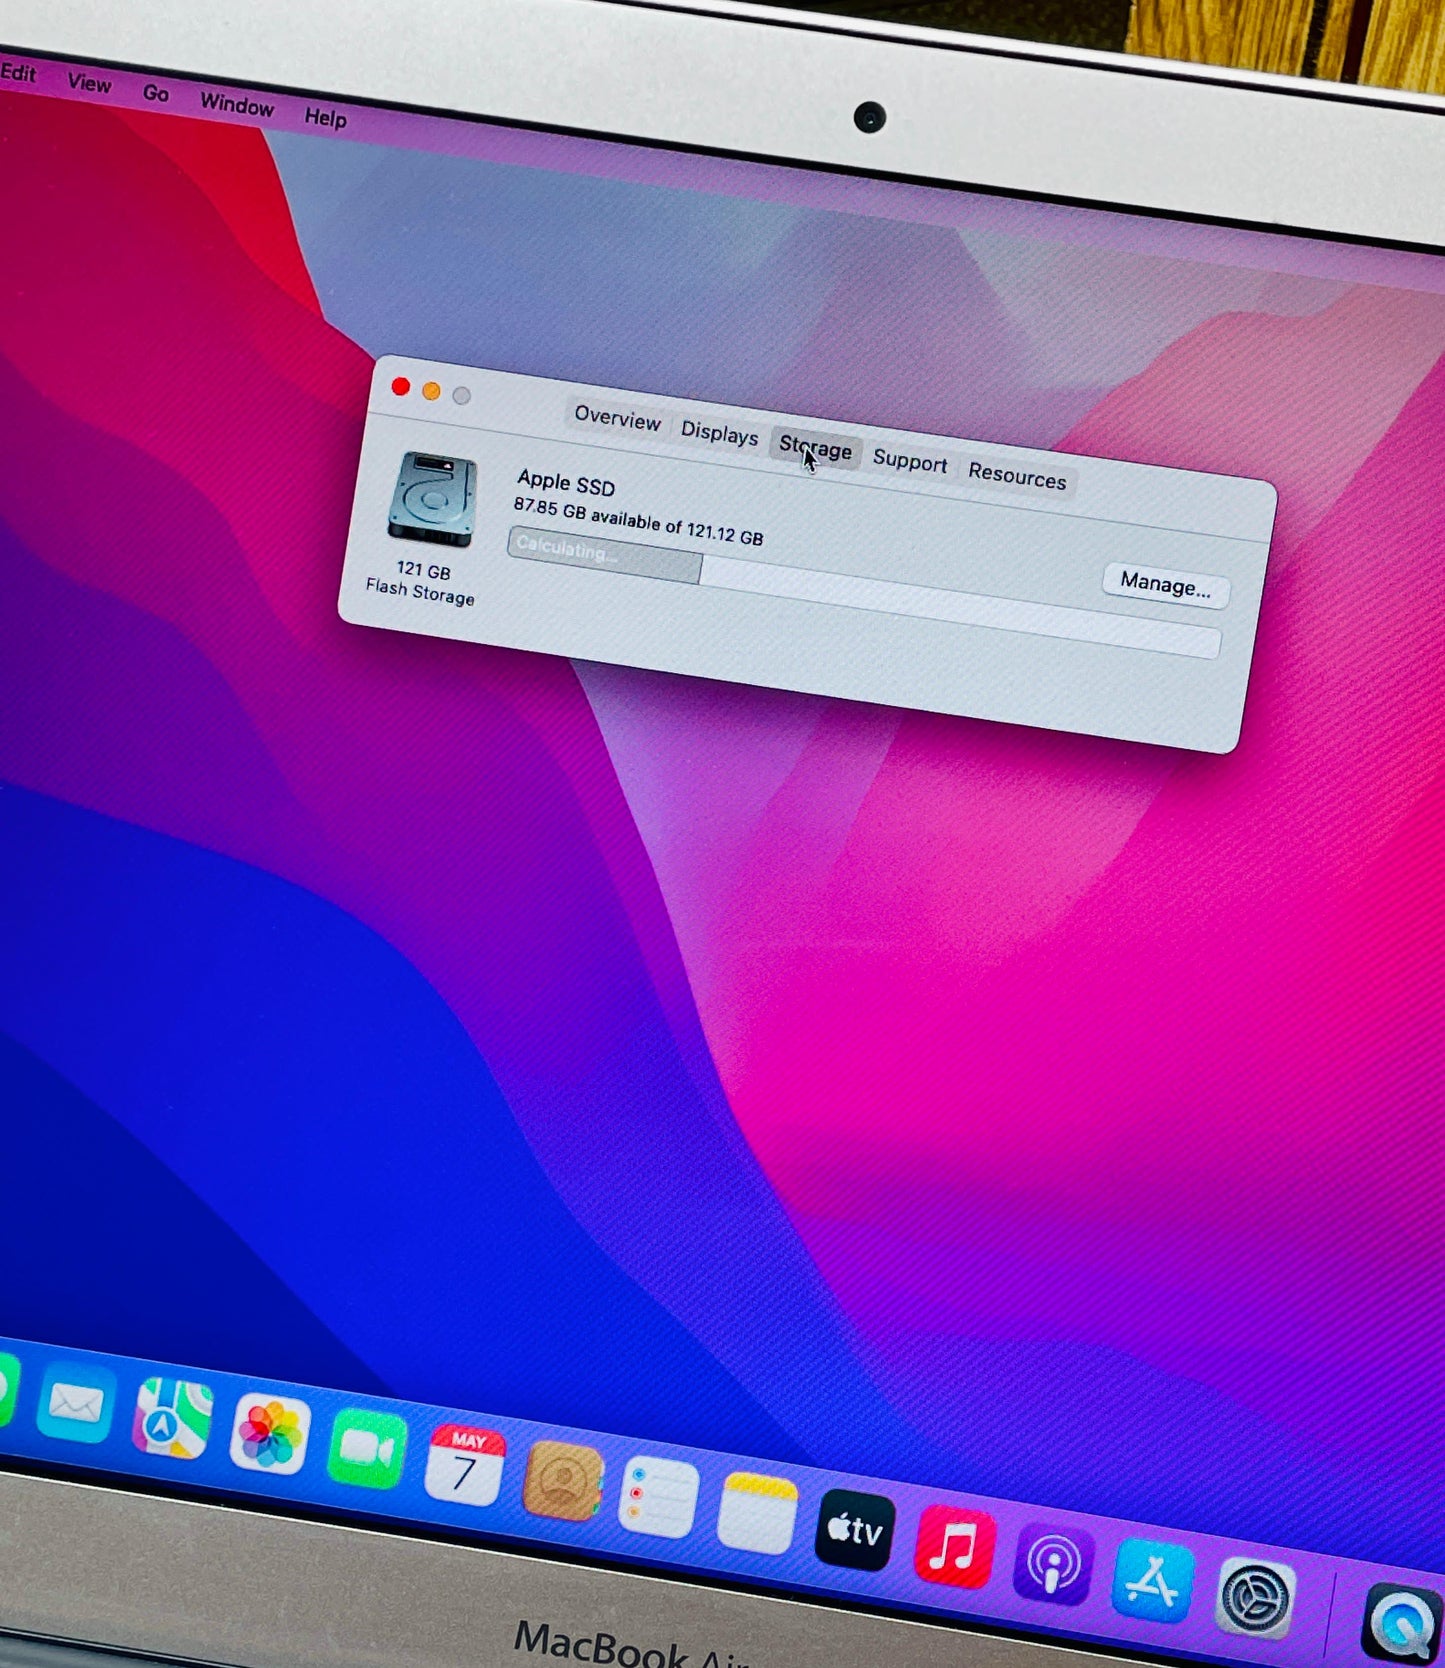Close the About This Mac window
The image size is (1445, 1668).
coord(401,386)
